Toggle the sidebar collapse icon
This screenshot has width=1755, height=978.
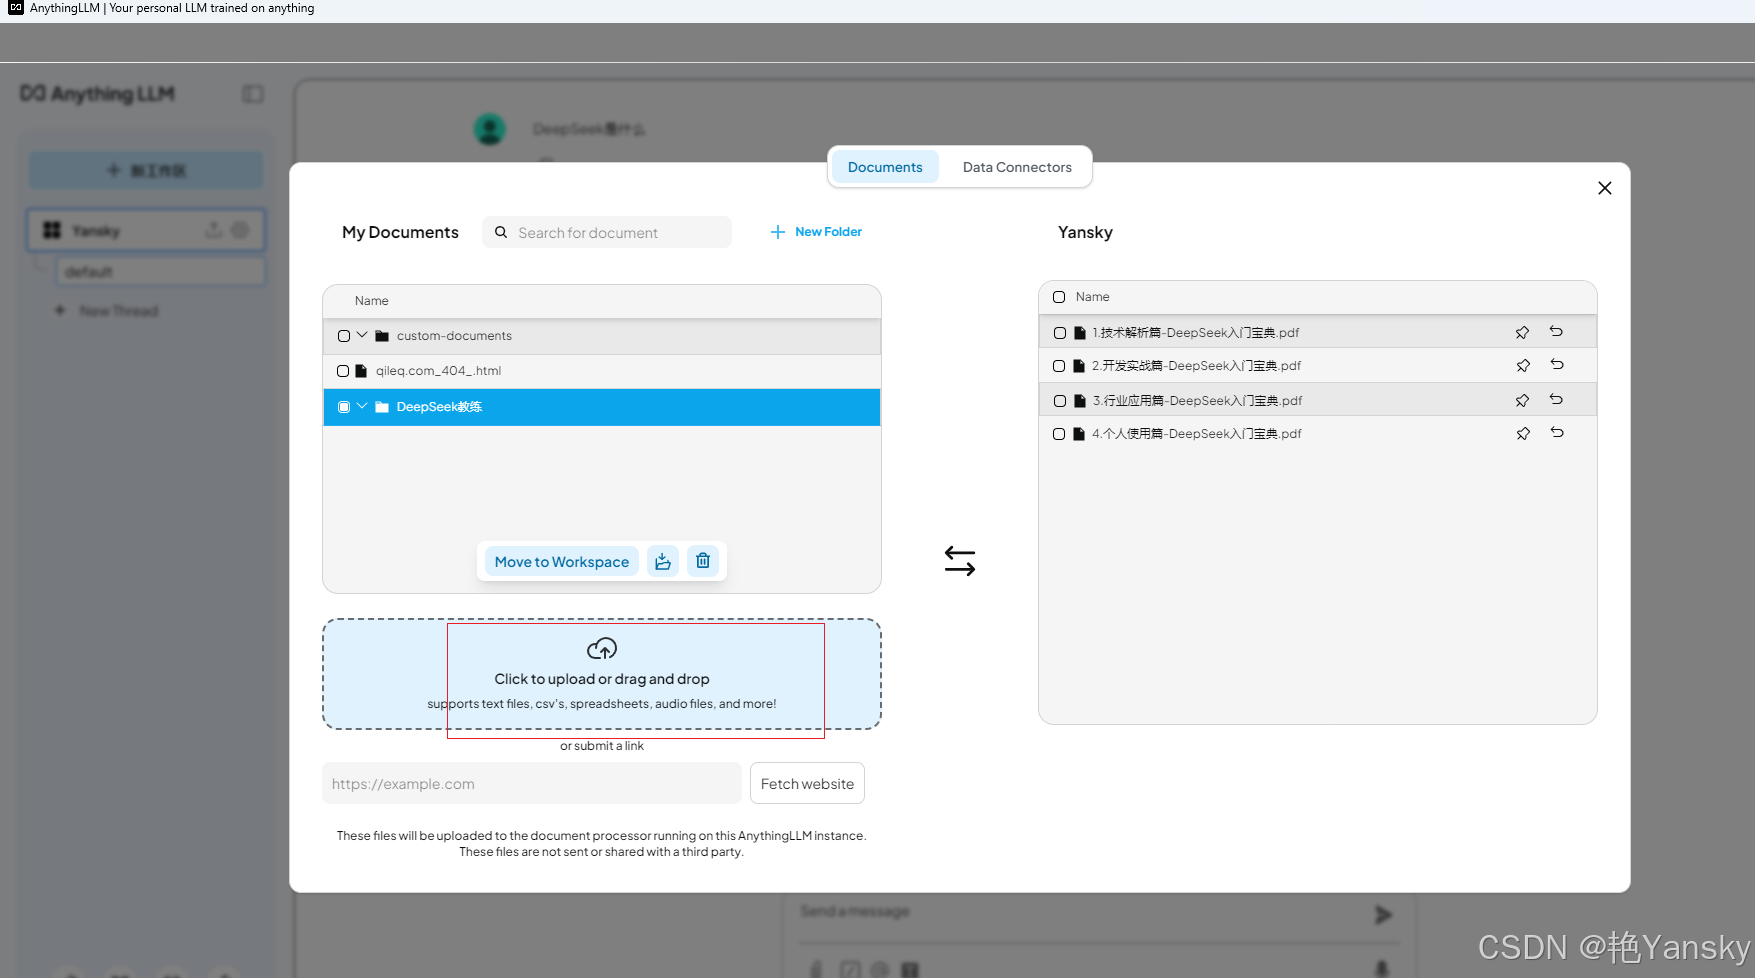253,94
